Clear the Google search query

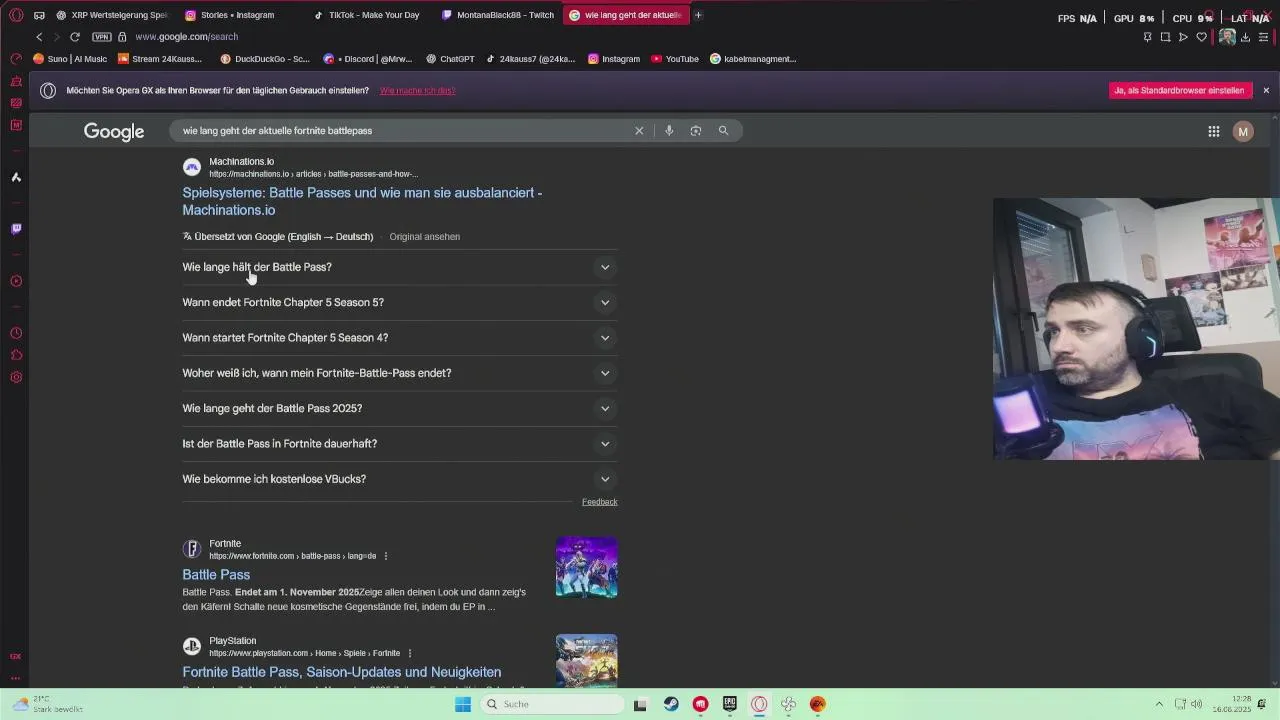[639, 131]
